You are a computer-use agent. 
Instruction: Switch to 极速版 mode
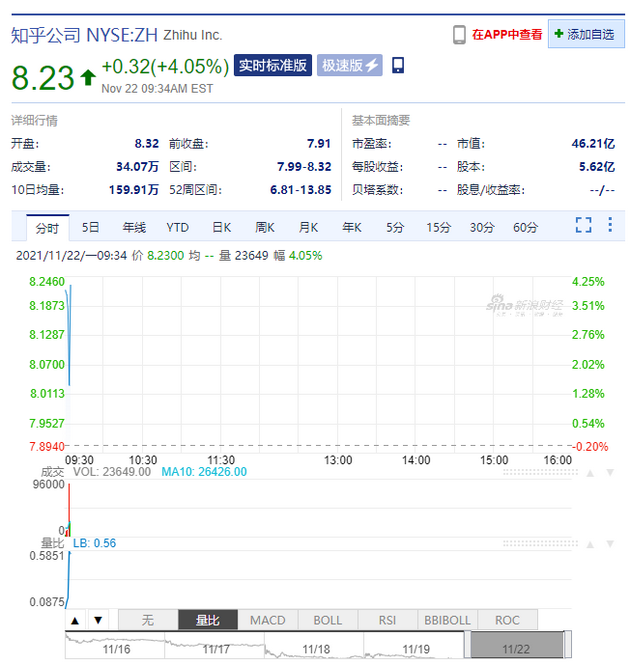tap(350, 65)
